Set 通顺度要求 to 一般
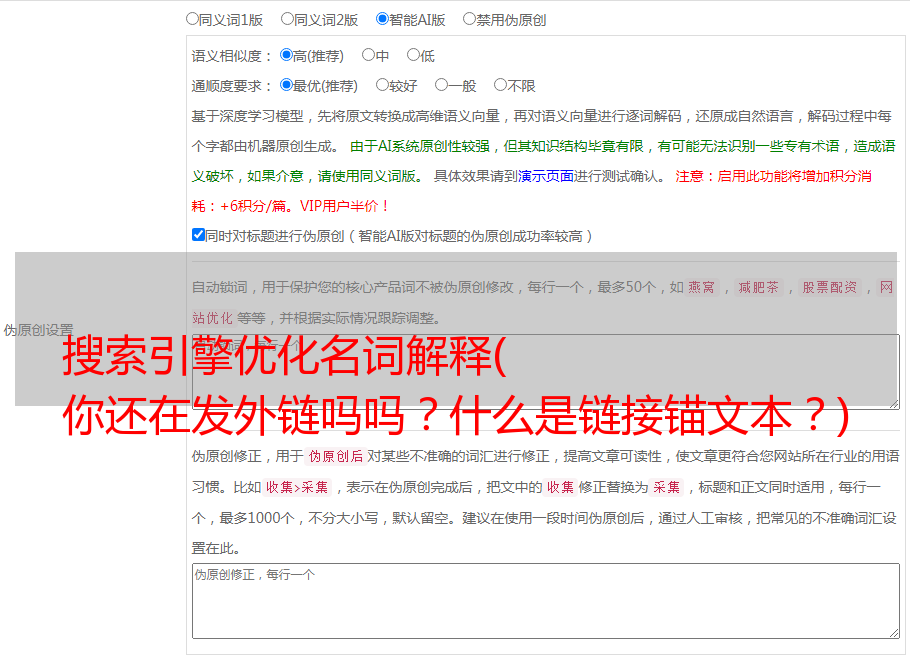 point(441,85)
